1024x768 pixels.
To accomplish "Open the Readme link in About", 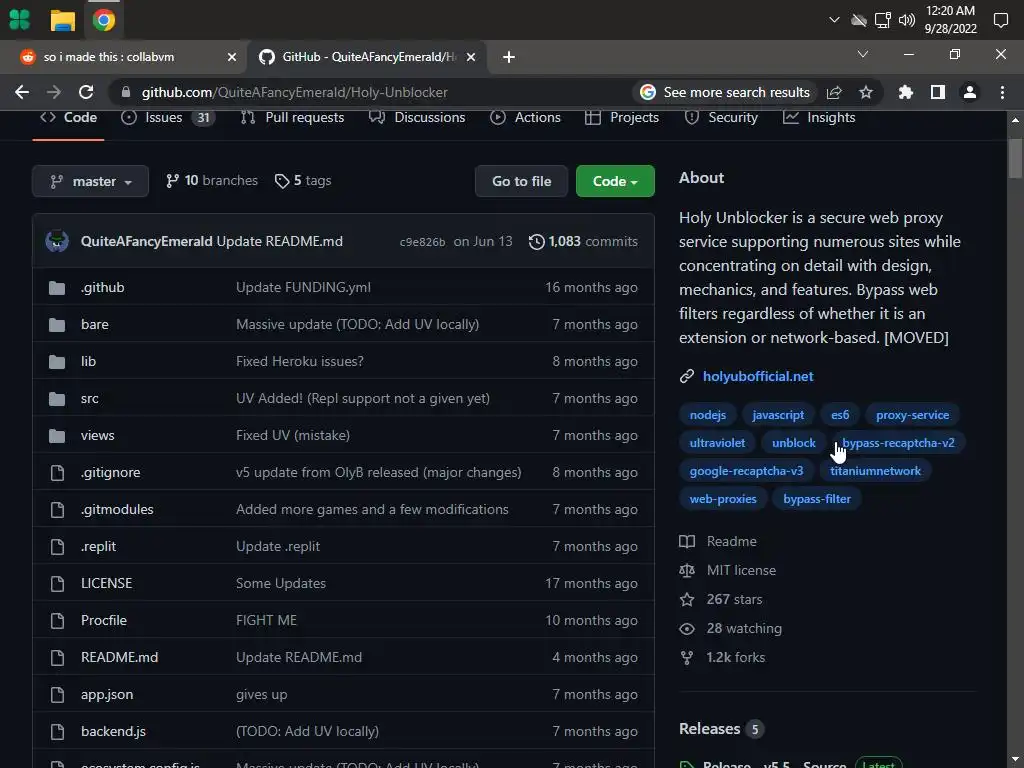I will [718, 541].
